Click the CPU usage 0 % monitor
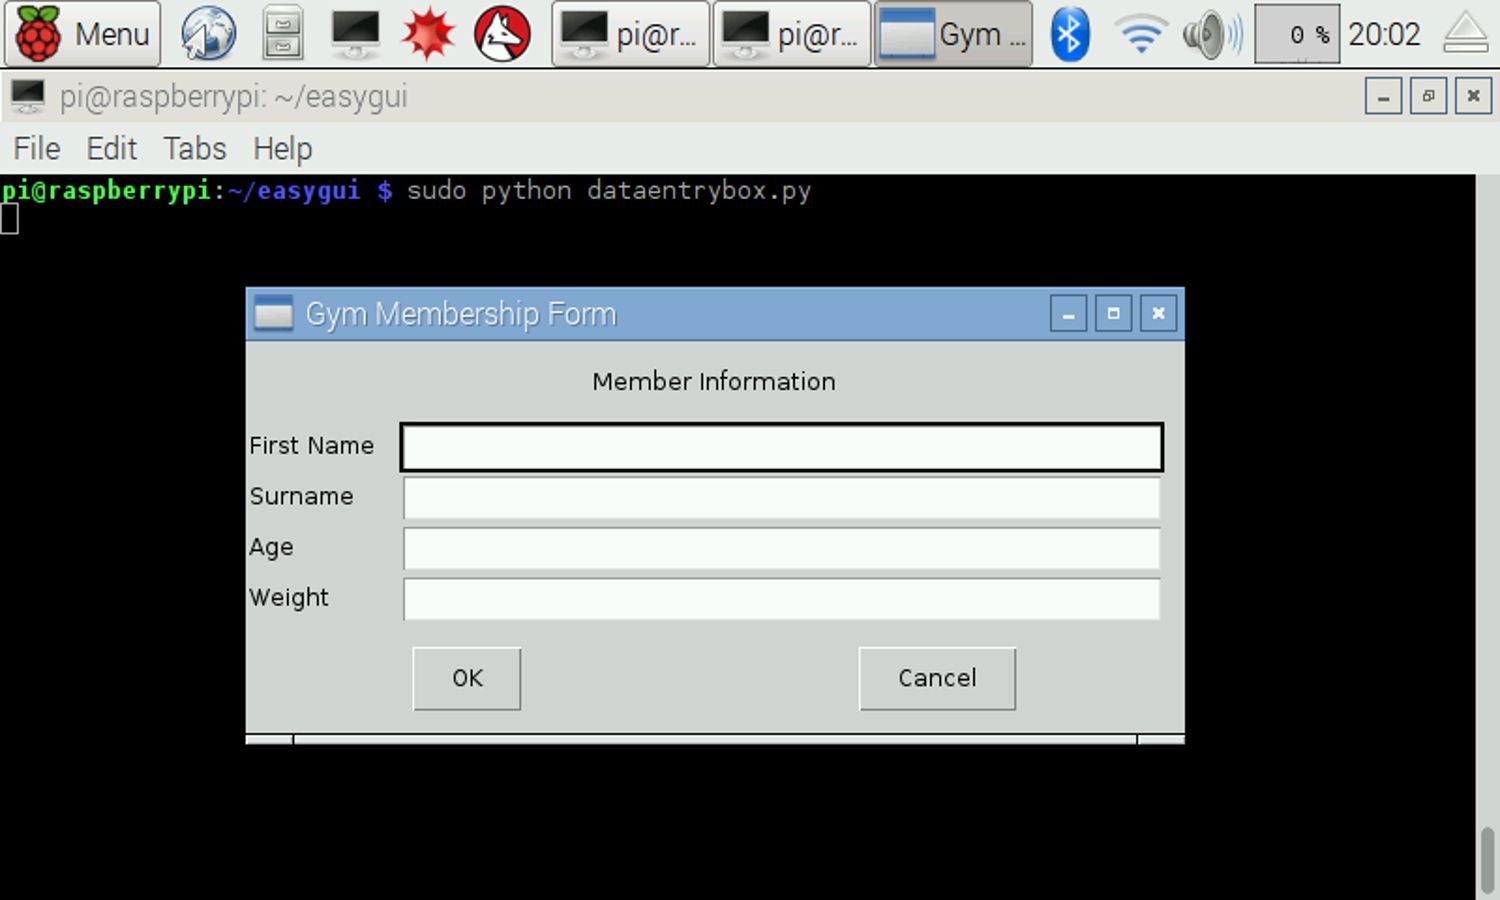Viewport: 1500px width, 900px height. click(x=1297, y=33)
